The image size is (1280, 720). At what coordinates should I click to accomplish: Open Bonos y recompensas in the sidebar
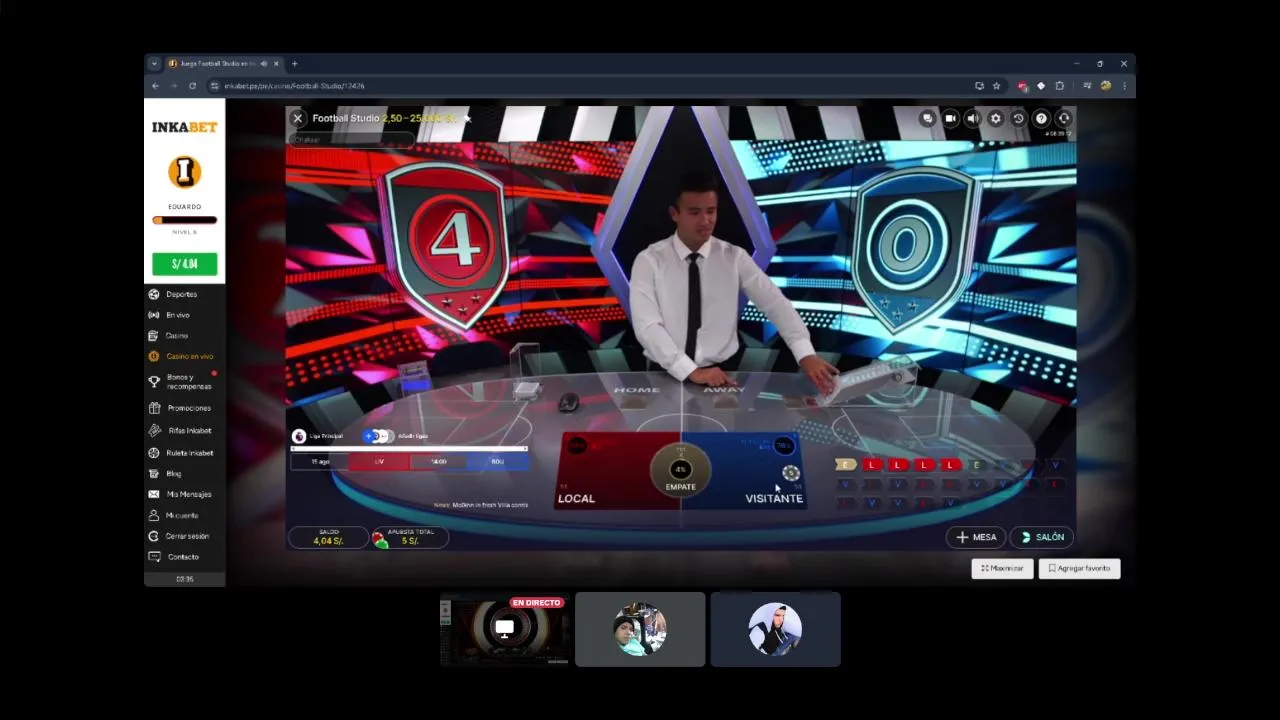pyautogui.click(x=184, y=382)
